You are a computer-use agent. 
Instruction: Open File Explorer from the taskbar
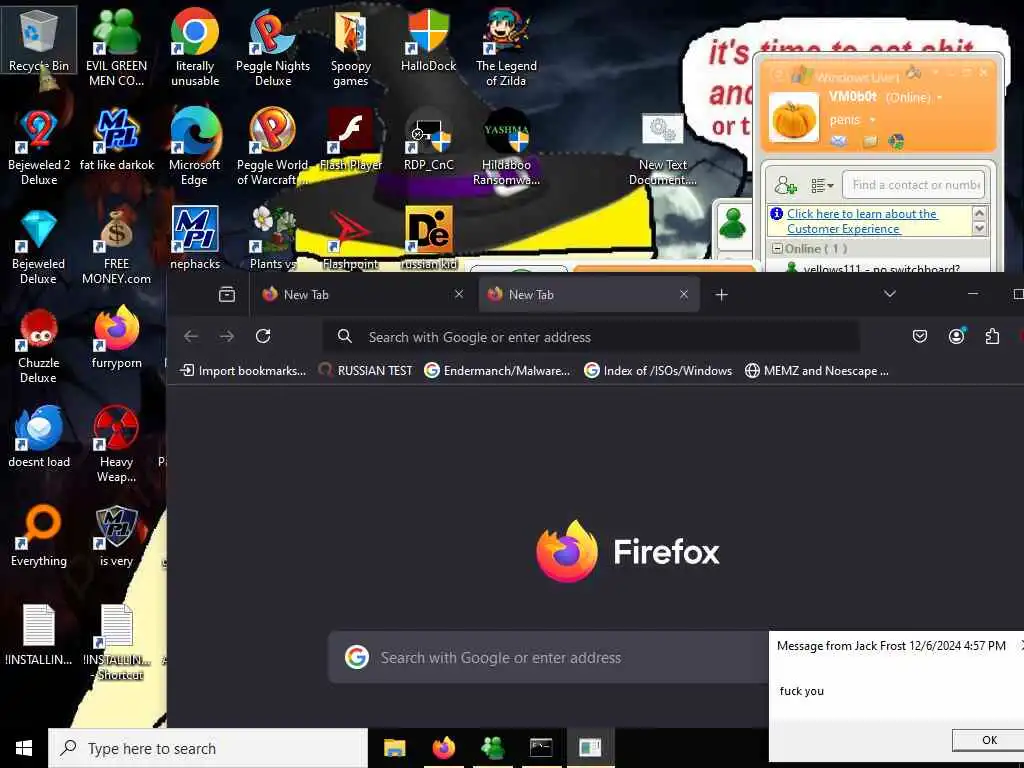(x=394, y=748)
